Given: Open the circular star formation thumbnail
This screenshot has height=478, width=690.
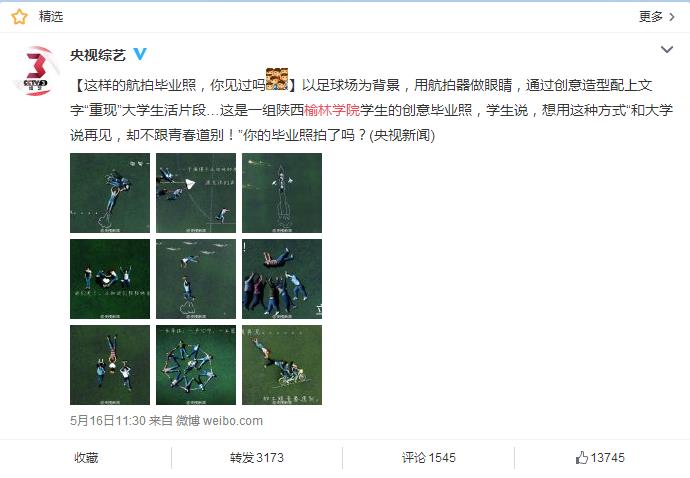Looking at the screenshot, I should click(196, 365).
